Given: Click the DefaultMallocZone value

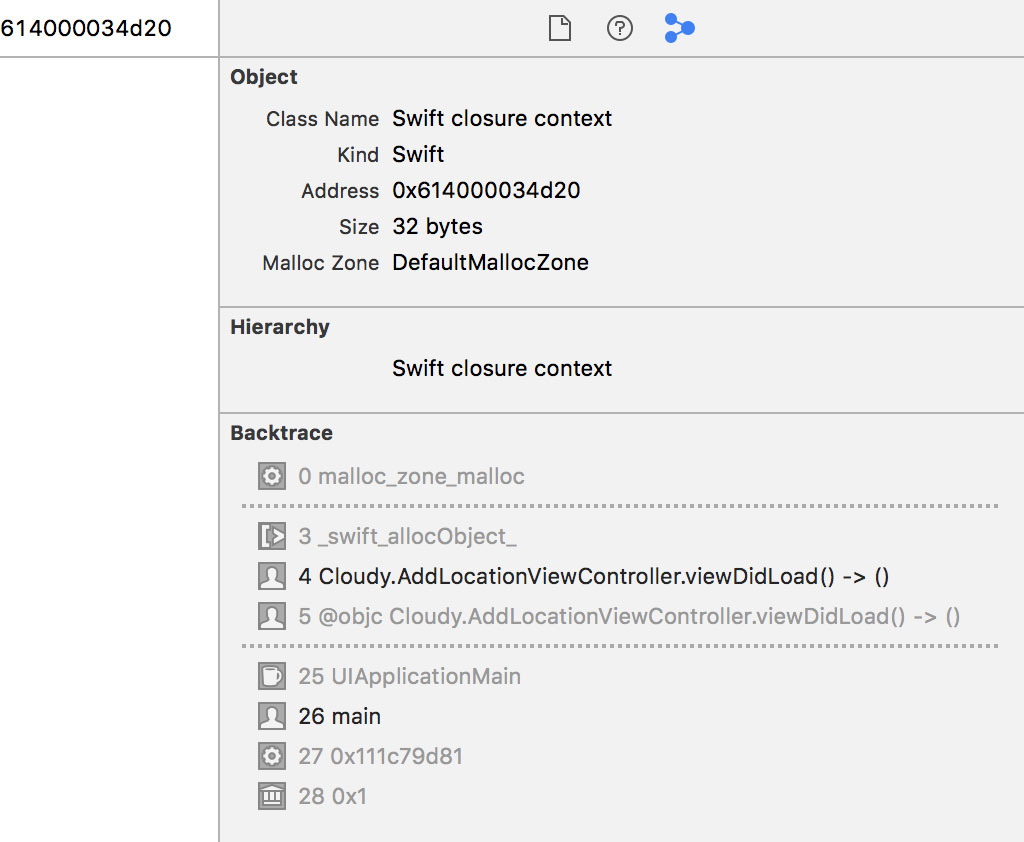Looking at the screenshot, I should tap(490, 262).
